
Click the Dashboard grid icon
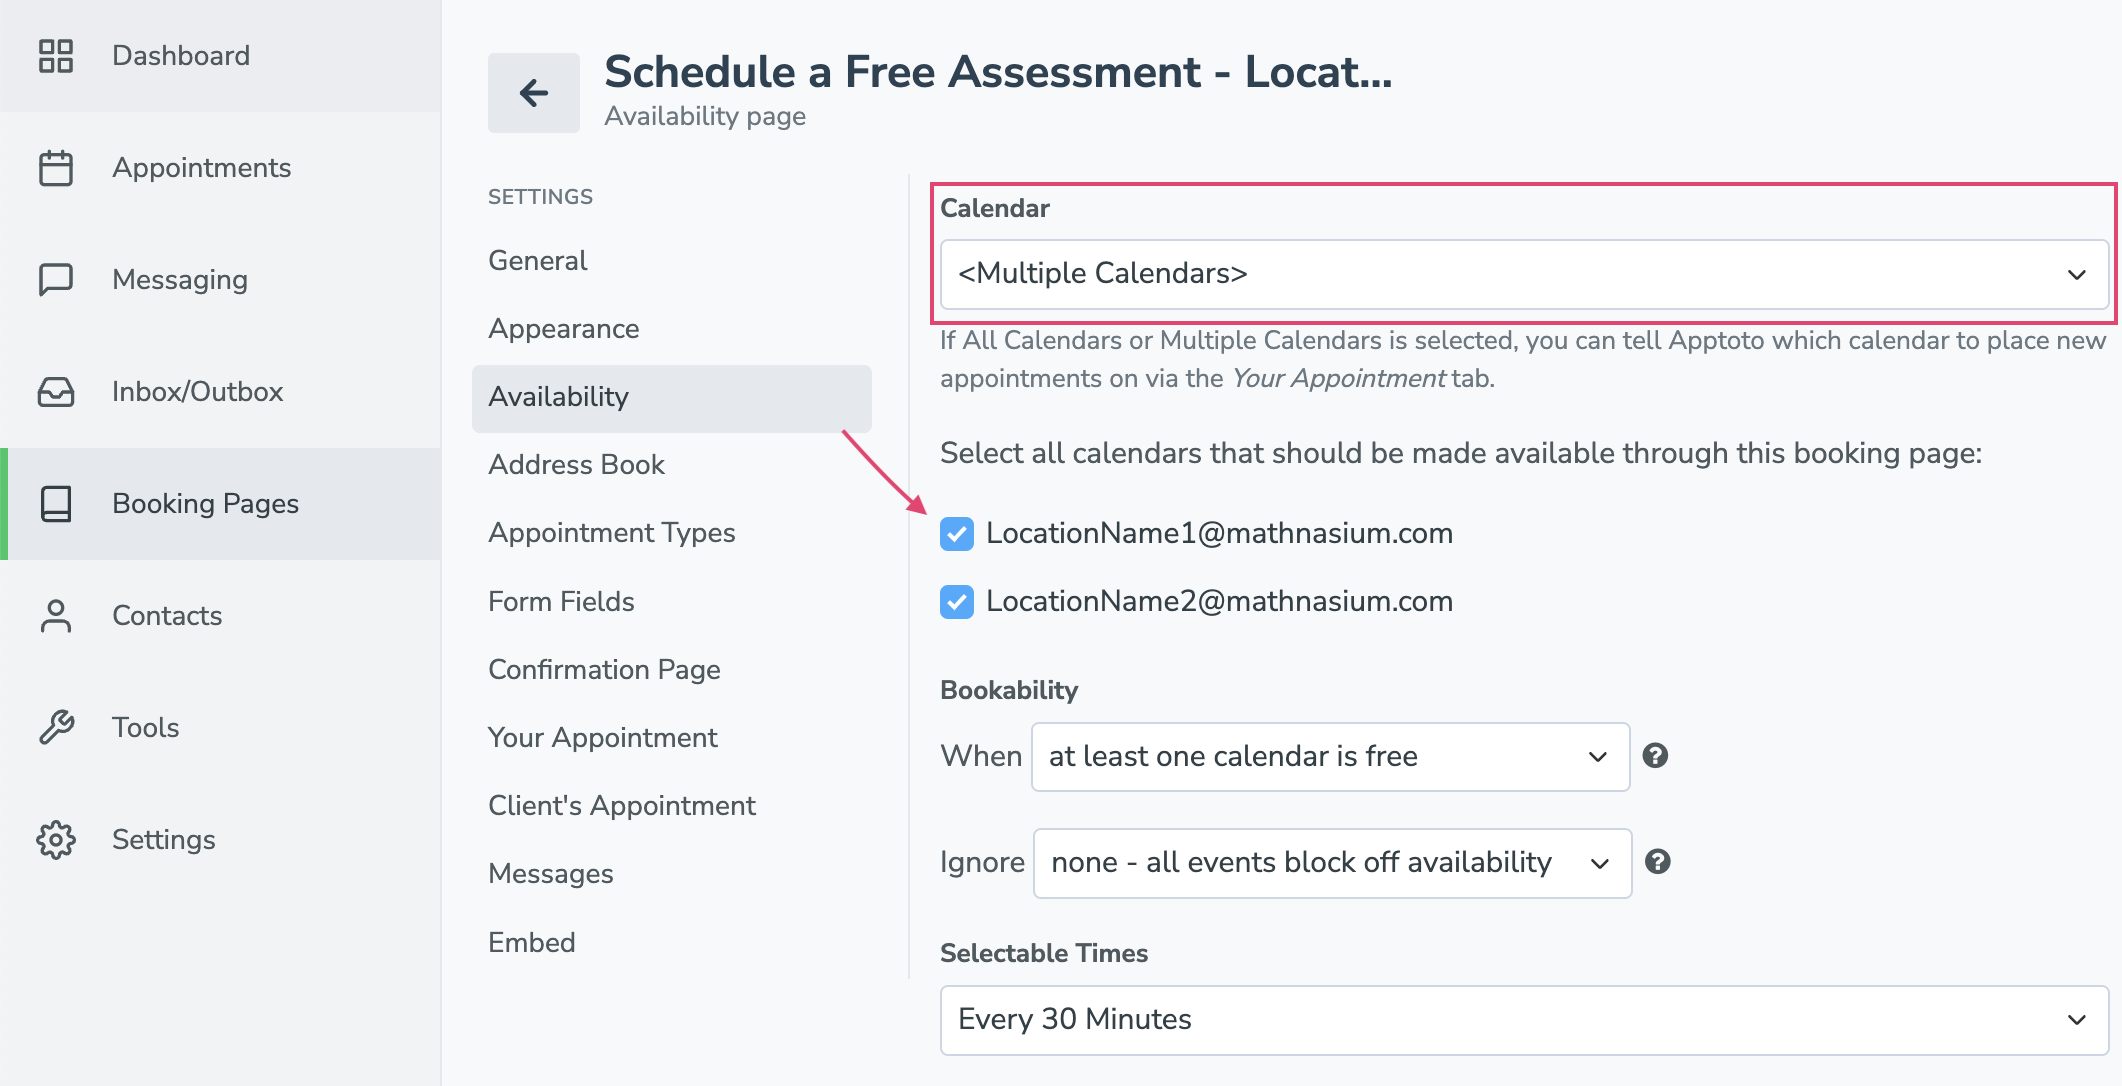(x=56, y=56)
